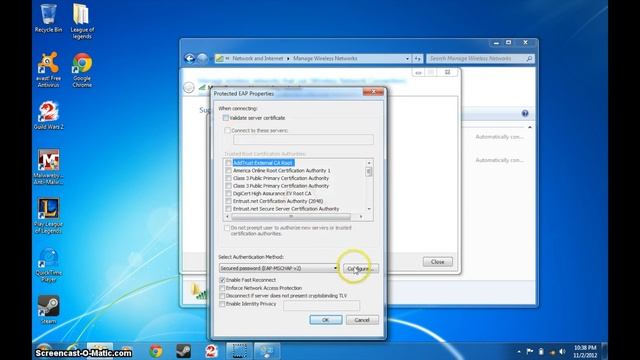640x360 pixels.
Task: Uncheck Enable Fast Reconnect
Action: (222, 280)
